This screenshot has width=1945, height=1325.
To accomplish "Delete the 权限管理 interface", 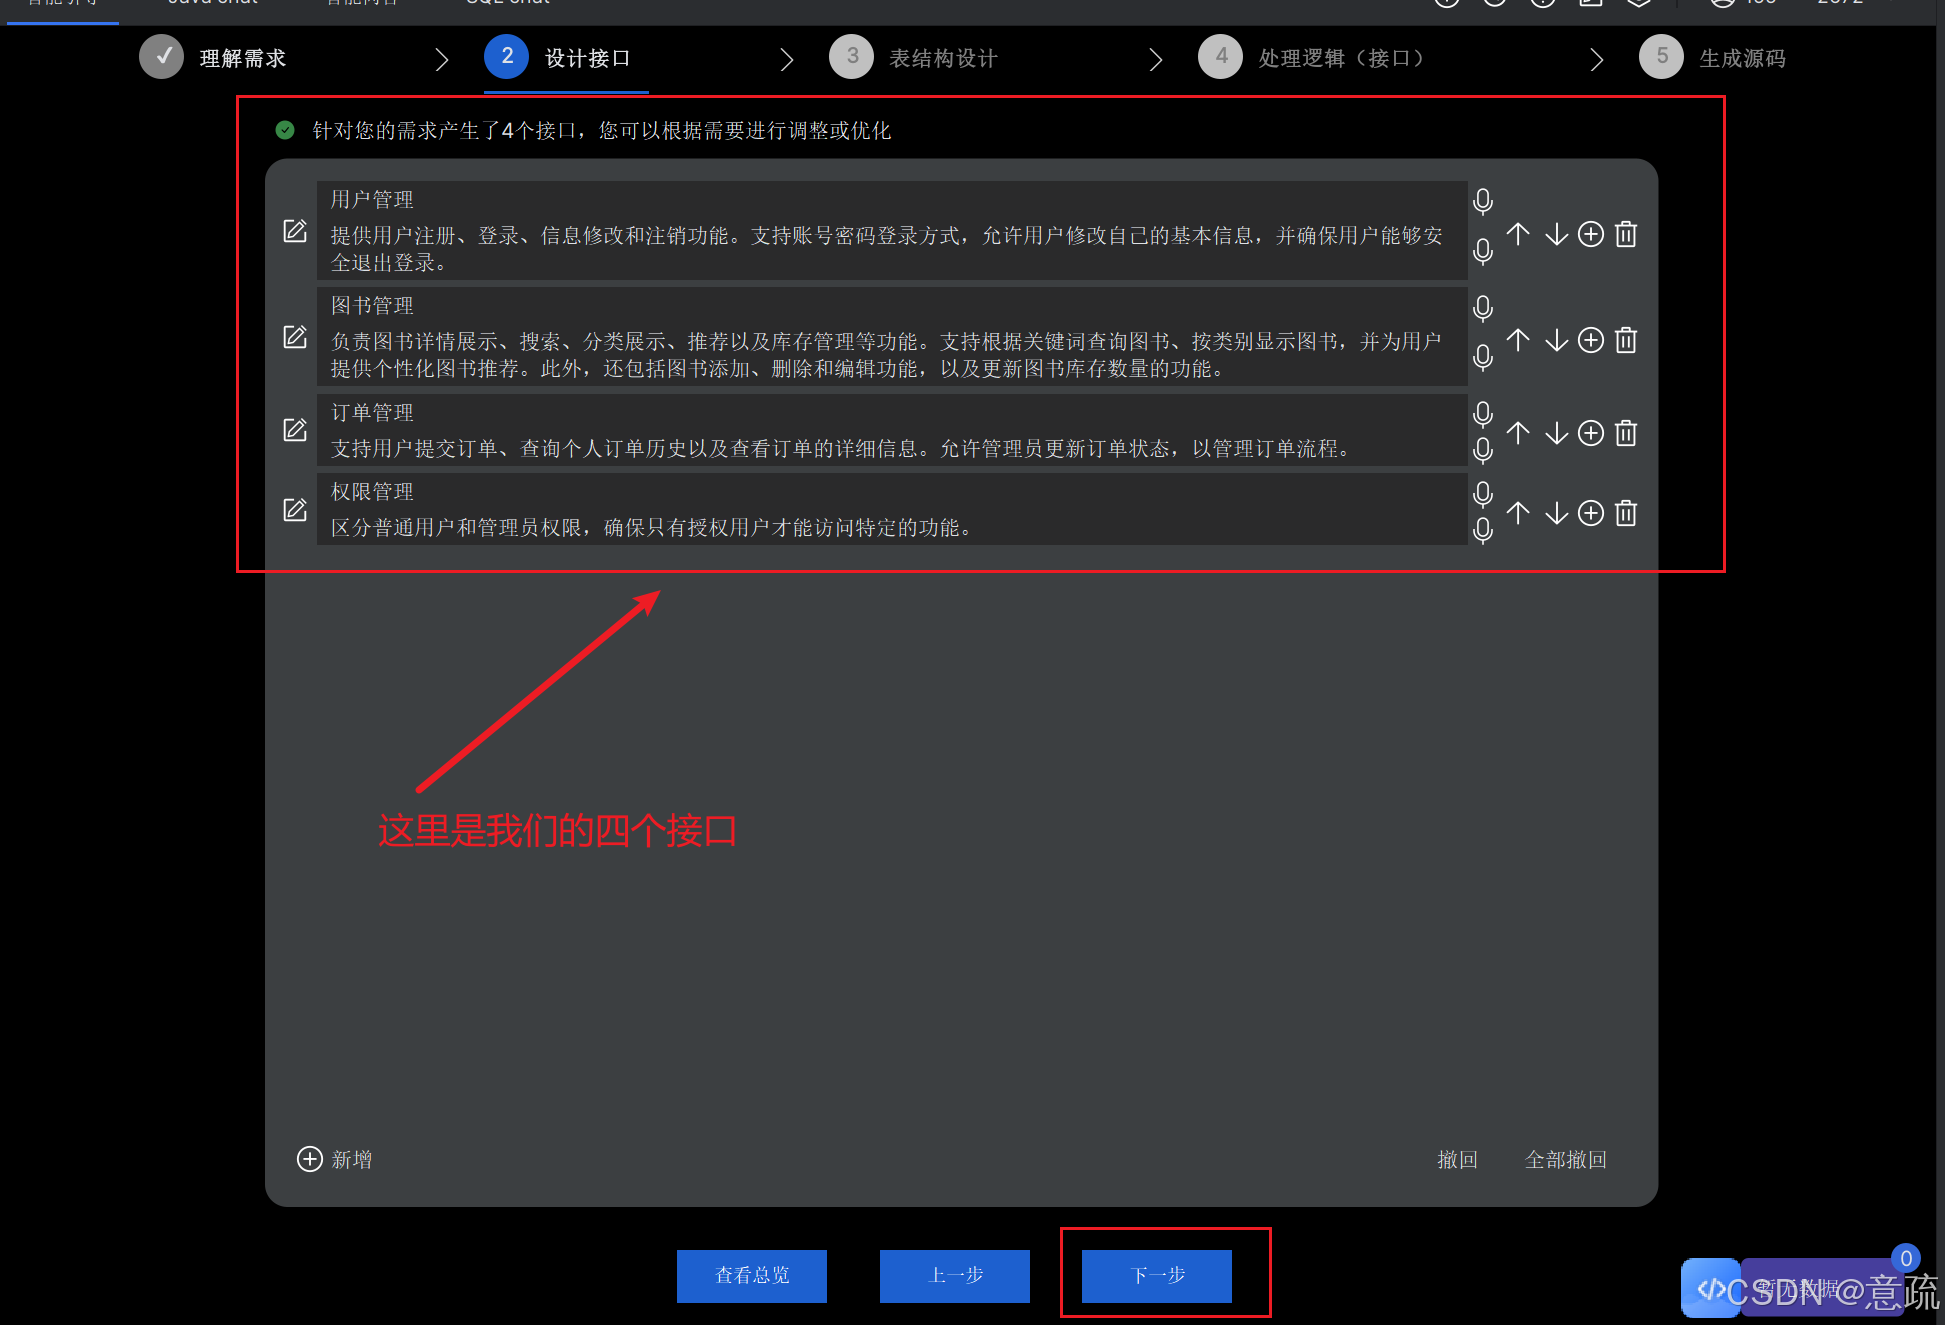I will (1626, 513).
